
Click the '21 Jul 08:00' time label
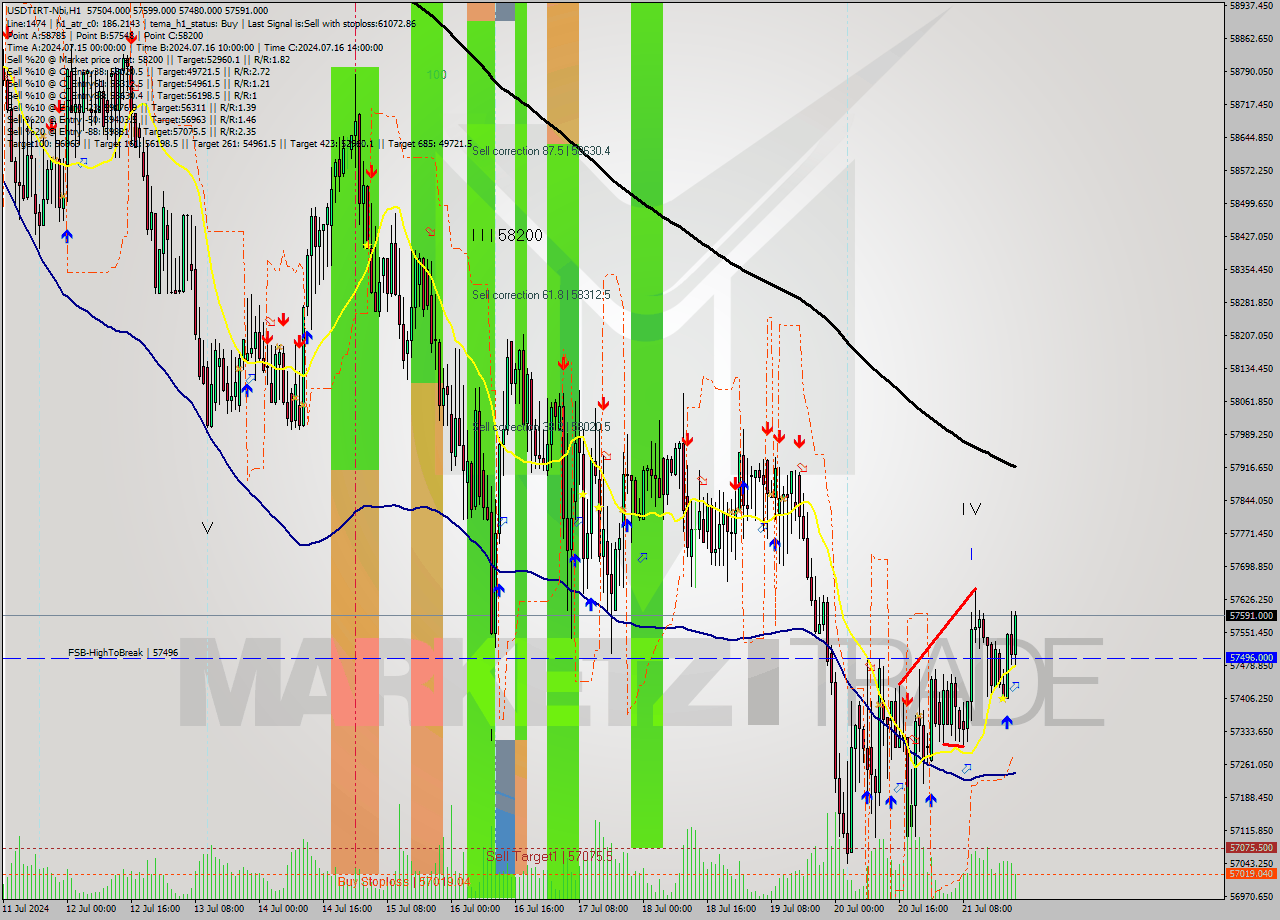[x=987, y=909]
